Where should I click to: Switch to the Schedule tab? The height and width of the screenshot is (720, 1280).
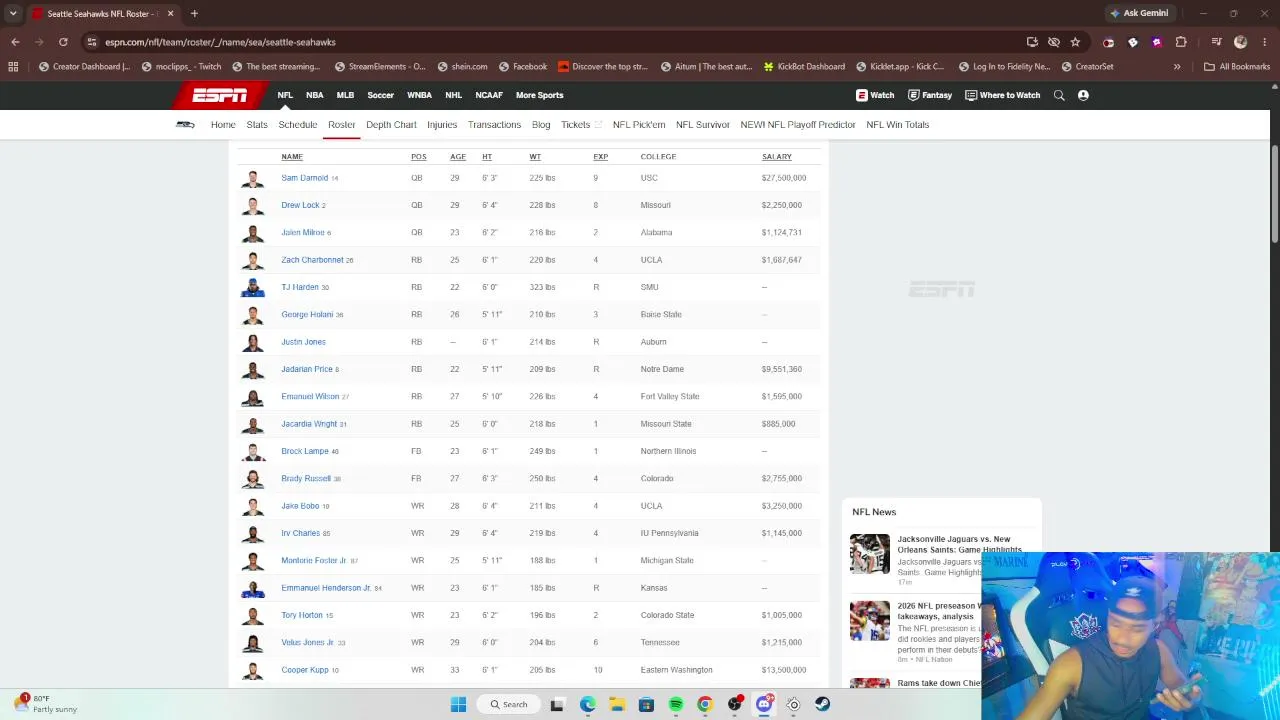pyautogui.click(x=297, y=125)
